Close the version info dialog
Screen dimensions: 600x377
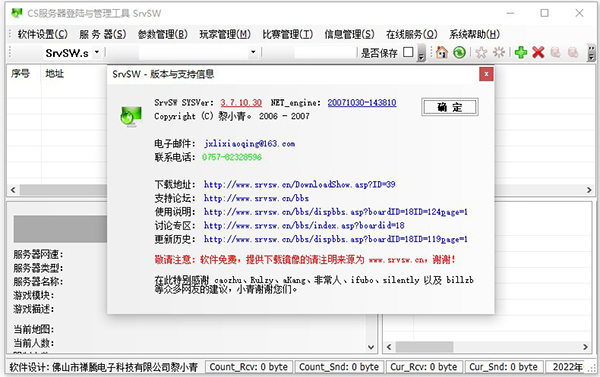point(486,74)
